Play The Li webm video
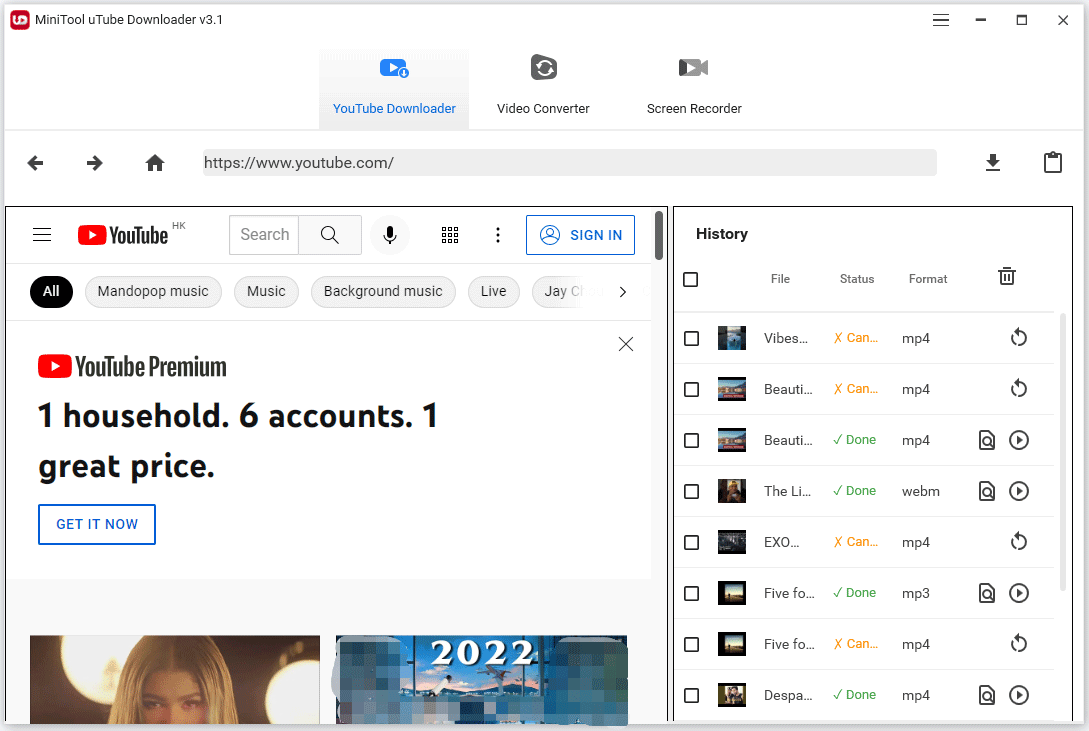This screenshot has height=731, width=1089. [x=1018, y=491]
